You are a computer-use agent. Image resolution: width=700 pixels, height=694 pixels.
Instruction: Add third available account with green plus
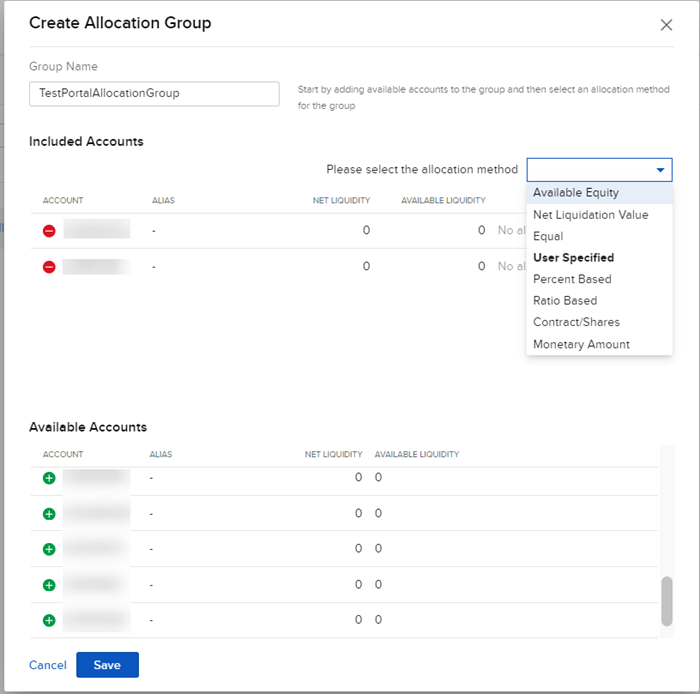(x=49, y=549)
